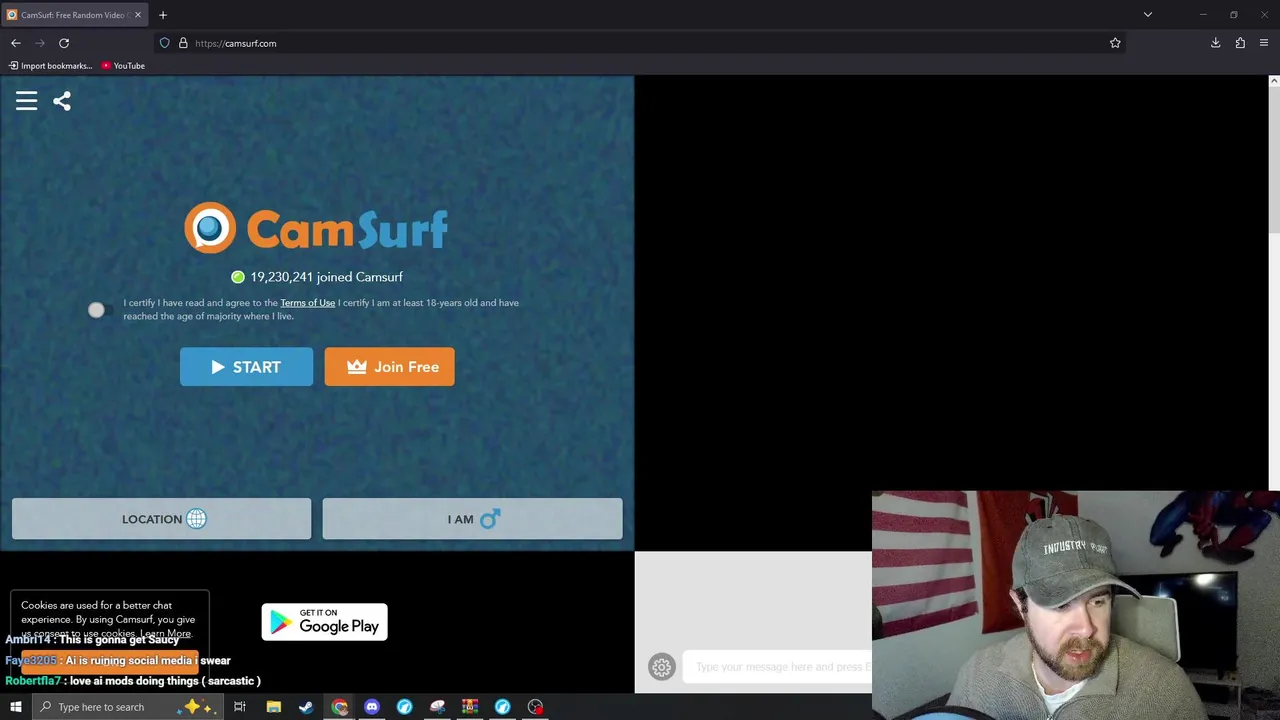Click the Get it on Google Play badge

[x=324, y=622]
